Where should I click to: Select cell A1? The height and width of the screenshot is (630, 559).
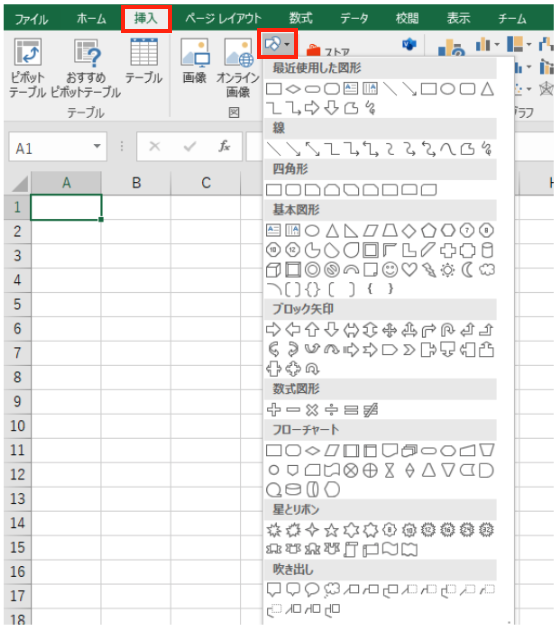pyautogui.click(x=66, y=207)
